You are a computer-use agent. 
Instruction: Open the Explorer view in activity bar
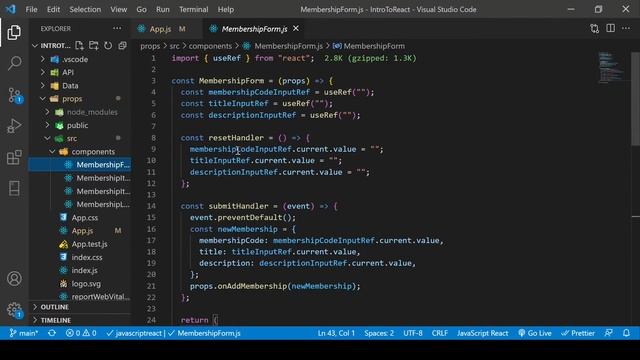point(14,32)
